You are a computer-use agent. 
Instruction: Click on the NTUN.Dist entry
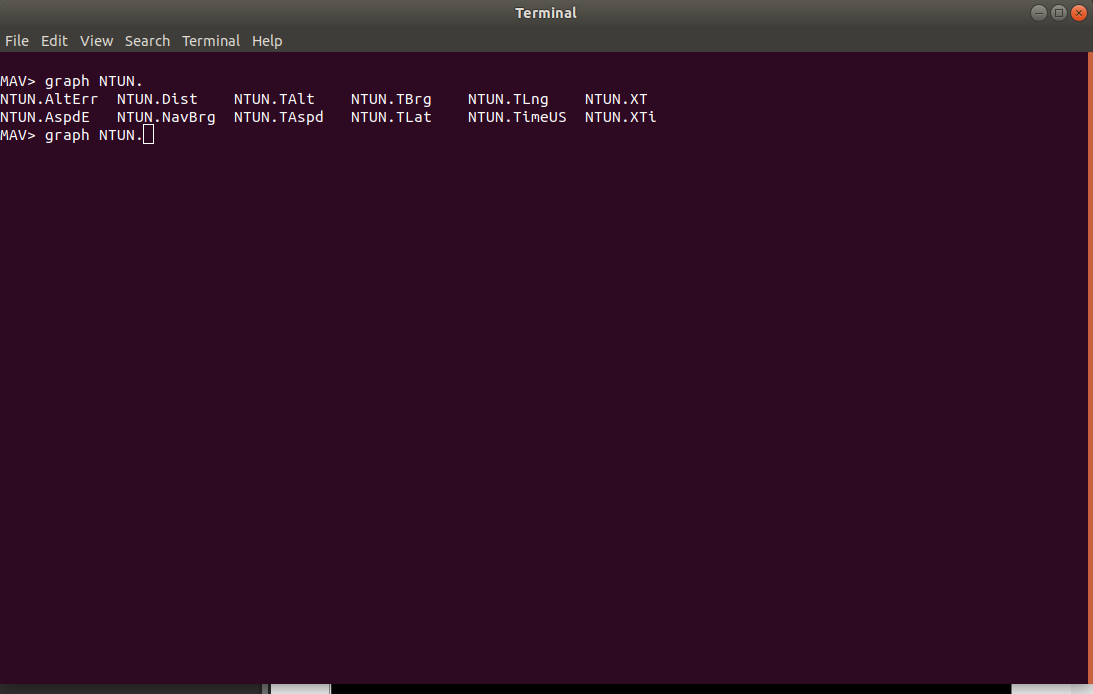pos(157,99)
